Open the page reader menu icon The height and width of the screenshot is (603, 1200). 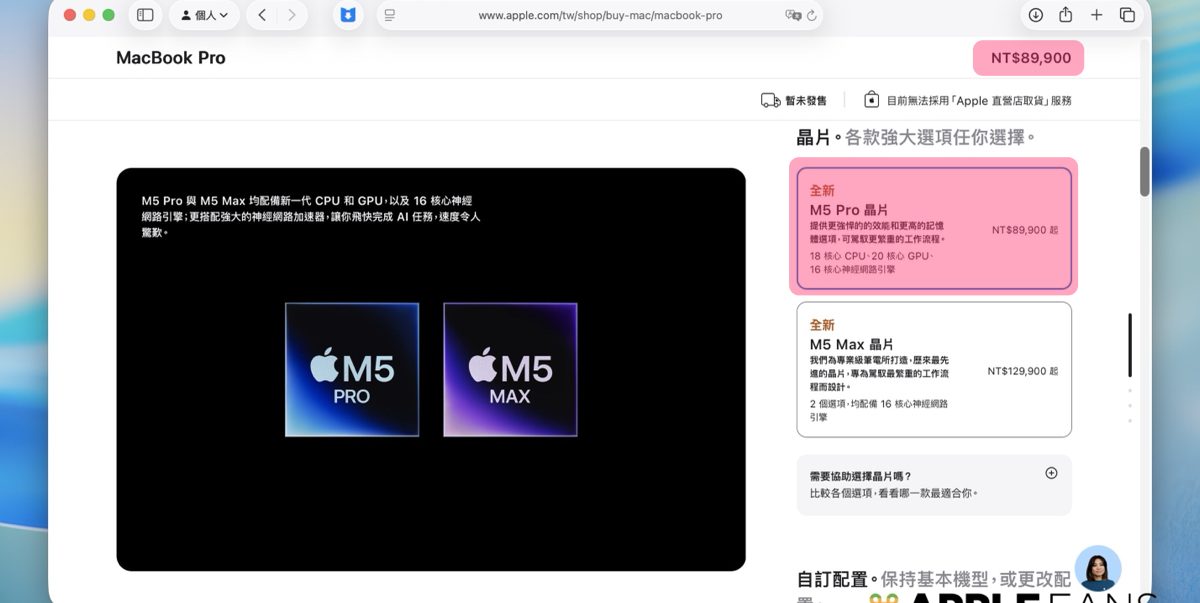[390, 15]
